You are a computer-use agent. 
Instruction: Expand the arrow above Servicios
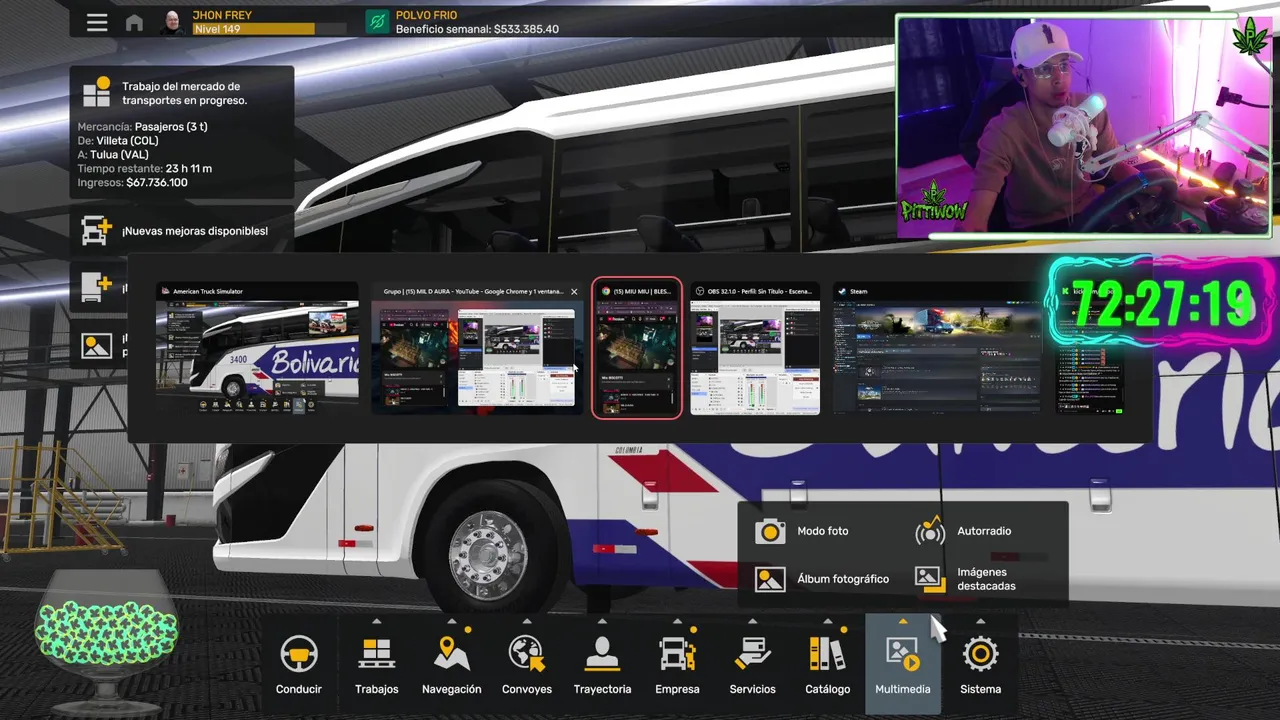[x=752, y=621]
